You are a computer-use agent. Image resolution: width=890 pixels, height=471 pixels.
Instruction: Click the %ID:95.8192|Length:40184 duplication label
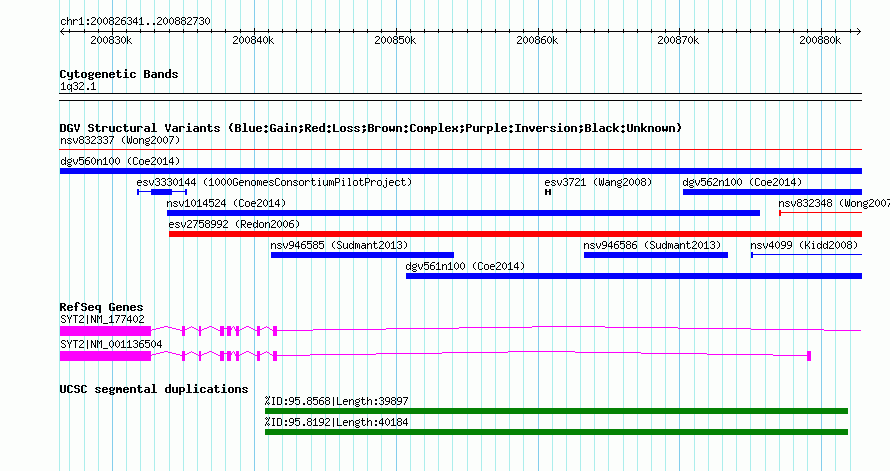pyautogui.click(x=336, y=422)
